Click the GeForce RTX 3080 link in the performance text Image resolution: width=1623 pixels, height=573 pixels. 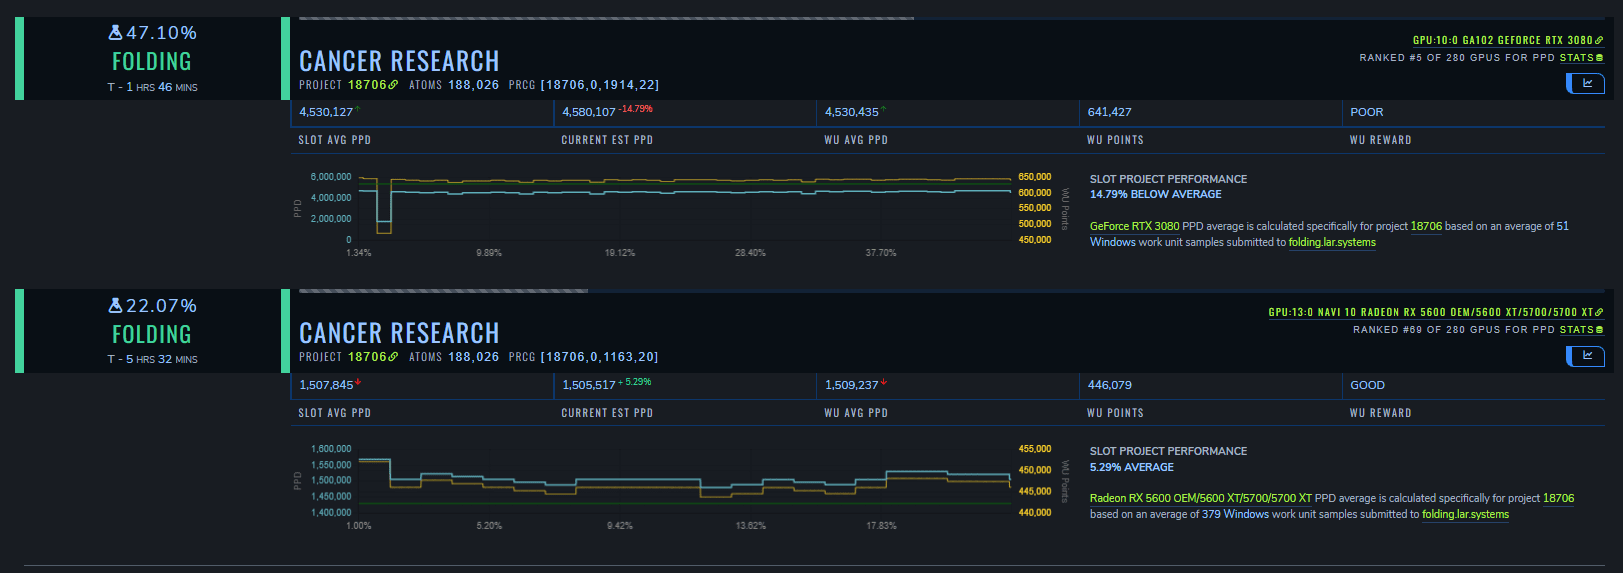click(x=1134, y=226)
